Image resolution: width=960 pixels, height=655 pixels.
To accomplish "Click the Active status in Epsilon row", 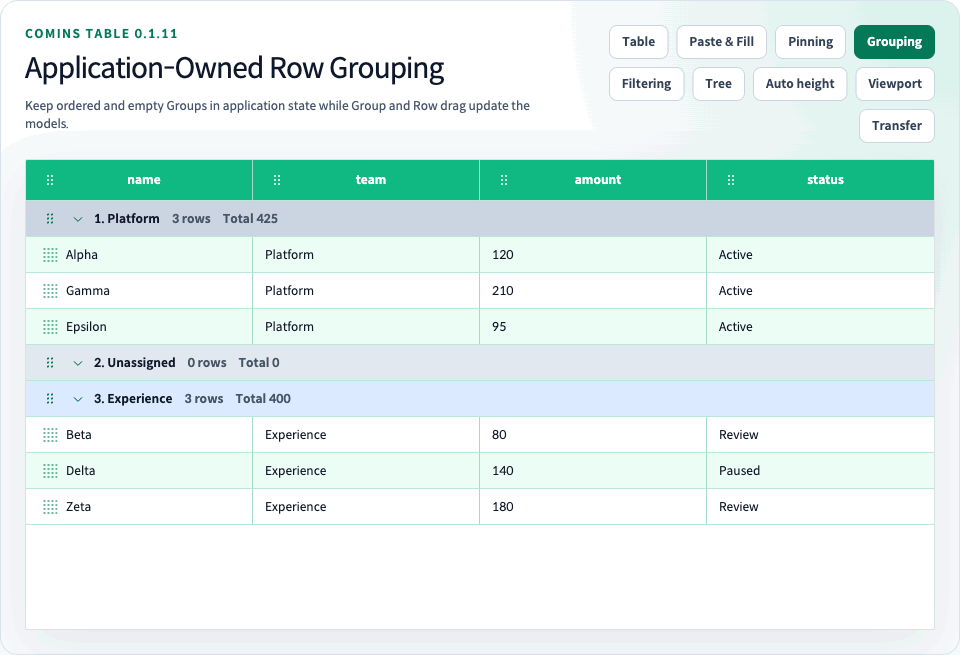I will [x=820, y=327].
